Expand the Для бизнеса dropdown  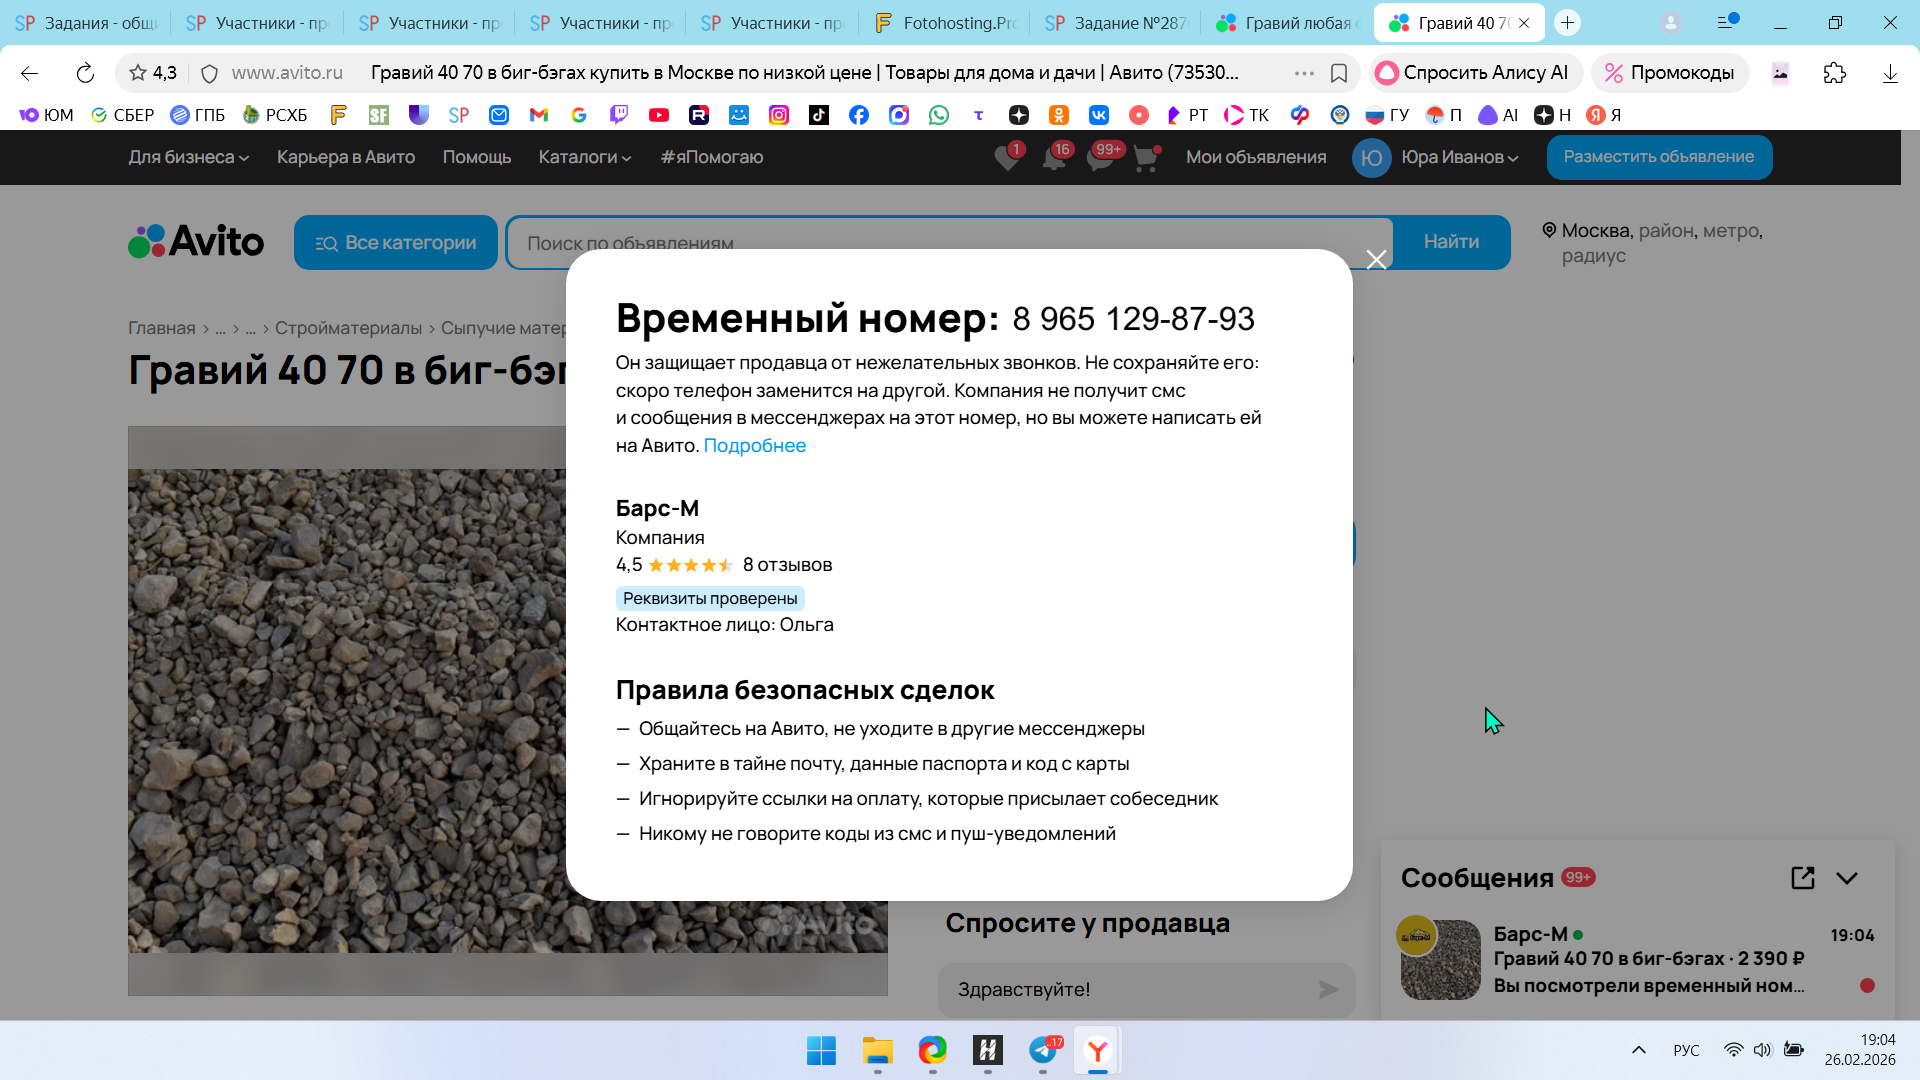coord(188,157)
